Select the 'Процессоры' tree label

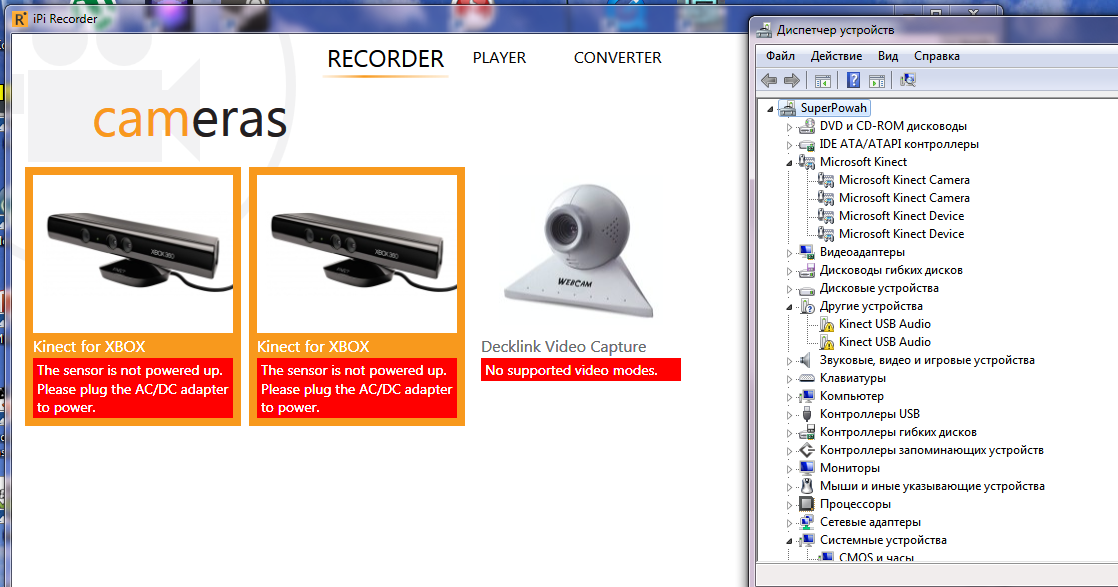(x=855, y=504)
